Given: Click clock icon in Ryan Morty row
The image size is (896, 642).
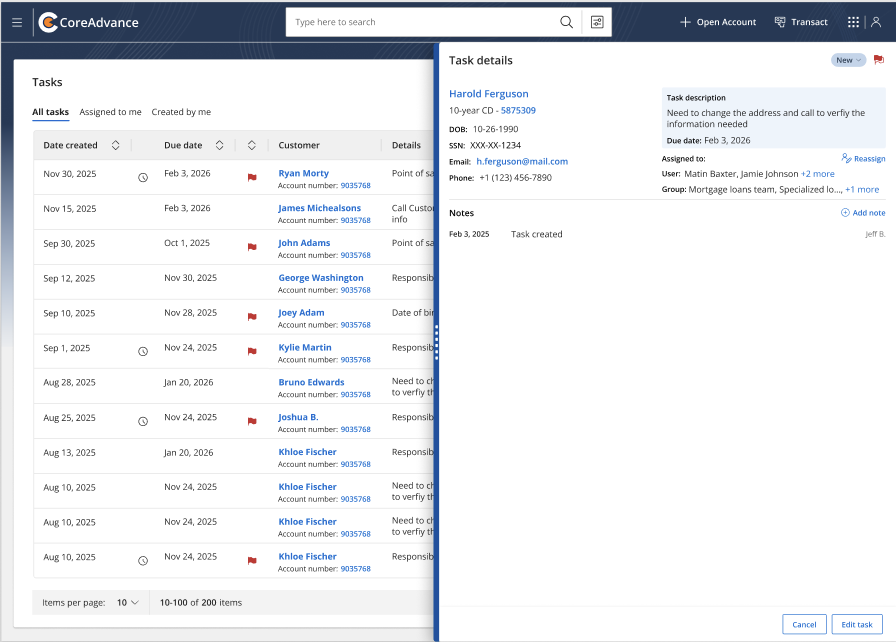Looking at the screenshot, I should (143, 178).
